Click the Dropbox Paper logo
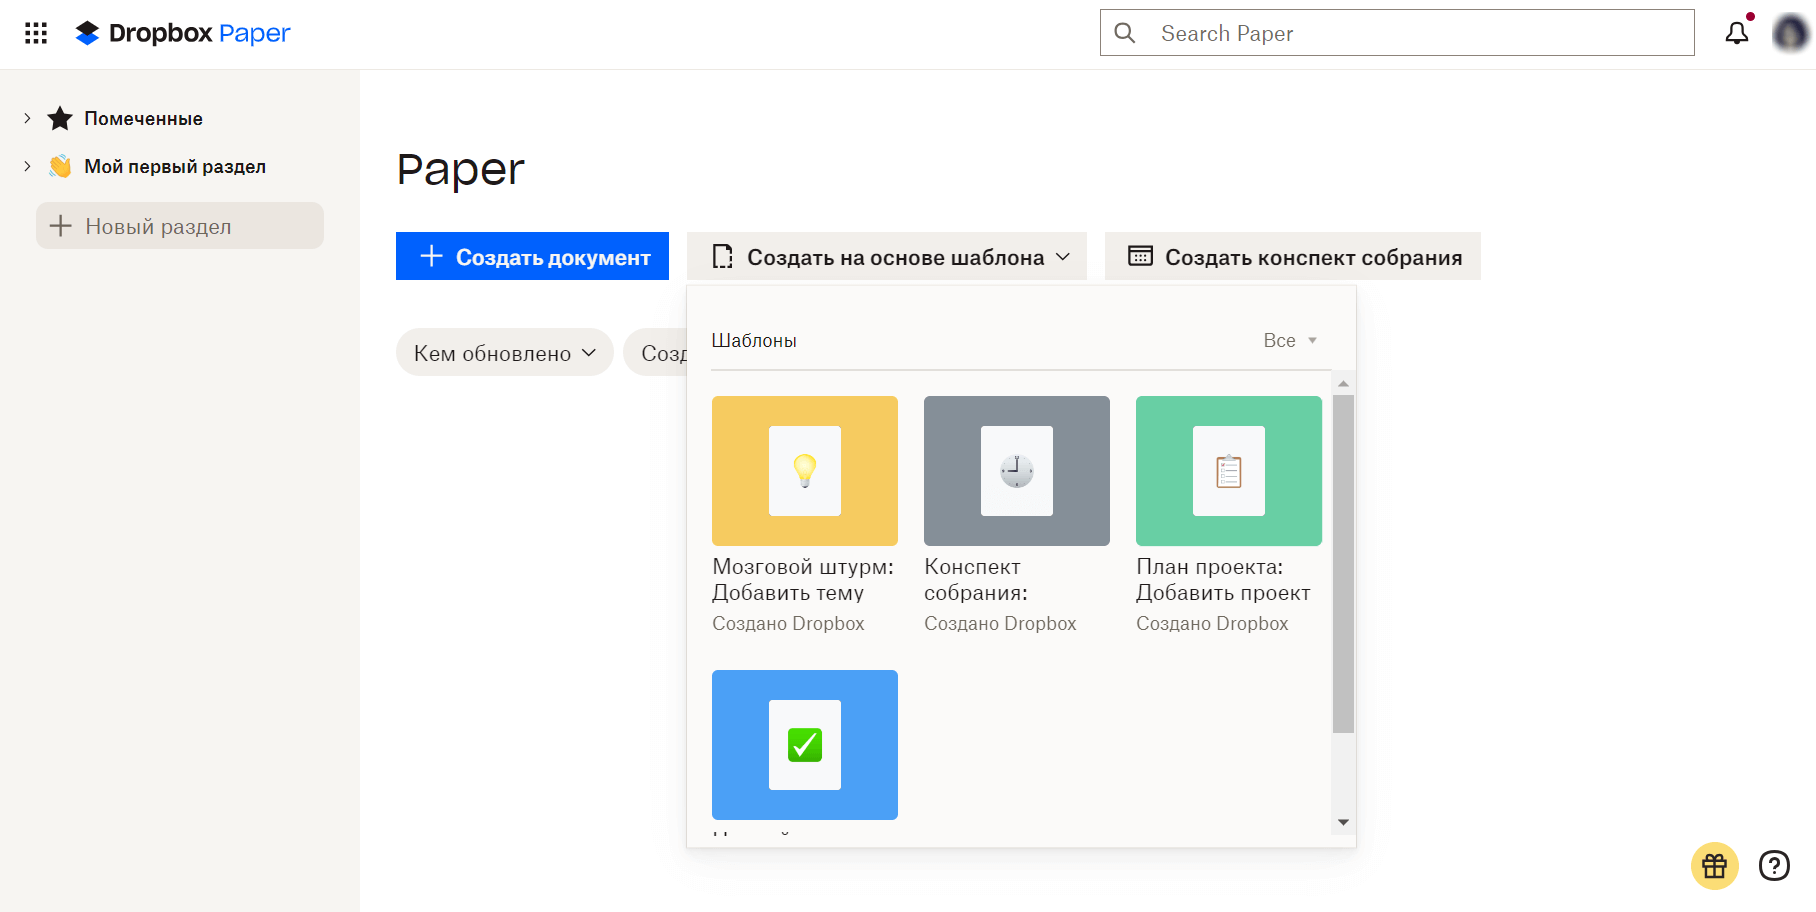1816x912 pixels. (183, 33)
